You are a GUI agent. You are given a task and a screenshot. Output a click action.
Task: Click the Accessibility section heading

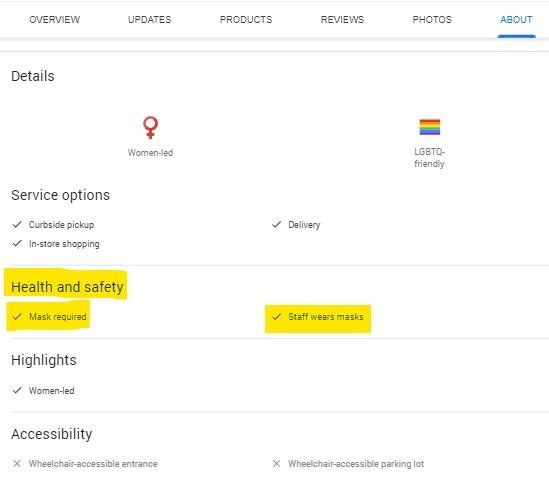pyautogui.click(x=52, y=434)
